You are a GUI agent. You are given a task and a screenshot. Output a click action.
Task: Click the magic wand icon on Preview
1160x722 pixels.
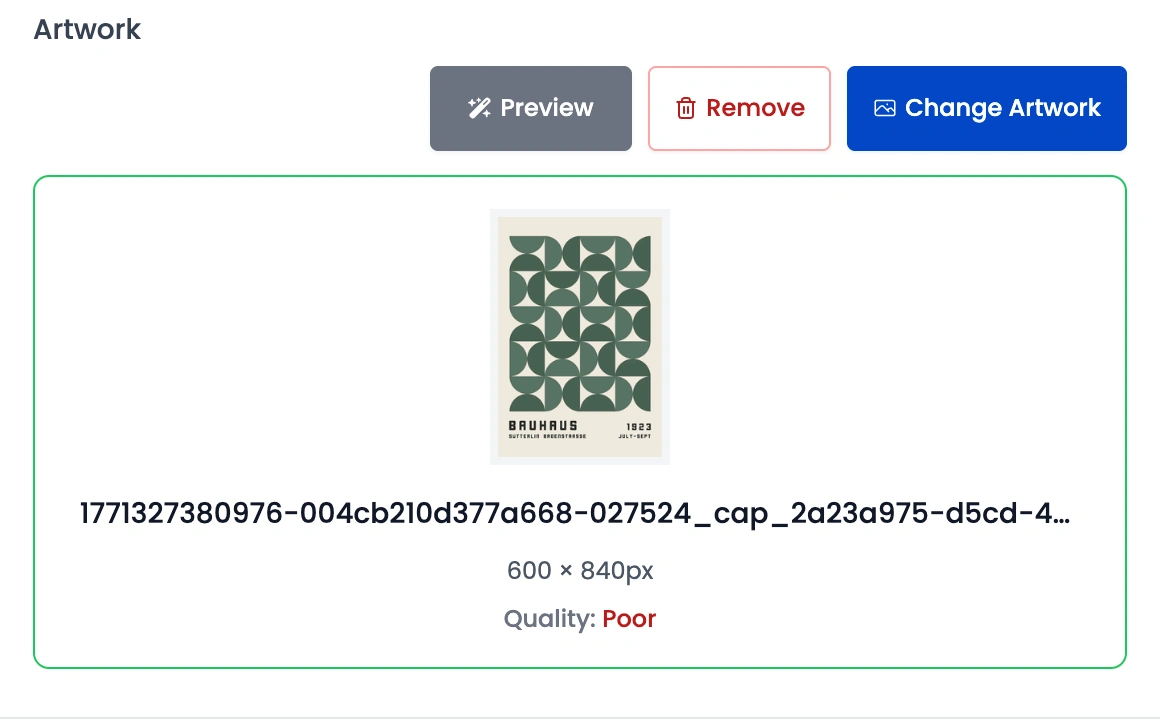point(479,109)
